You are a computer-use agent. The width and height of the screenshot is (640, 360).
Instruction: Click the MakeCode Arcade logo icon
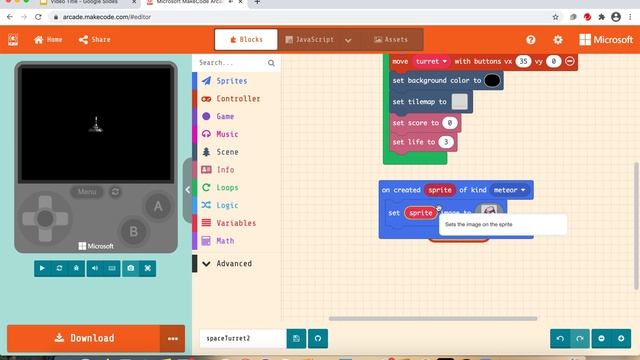point(13,40)
